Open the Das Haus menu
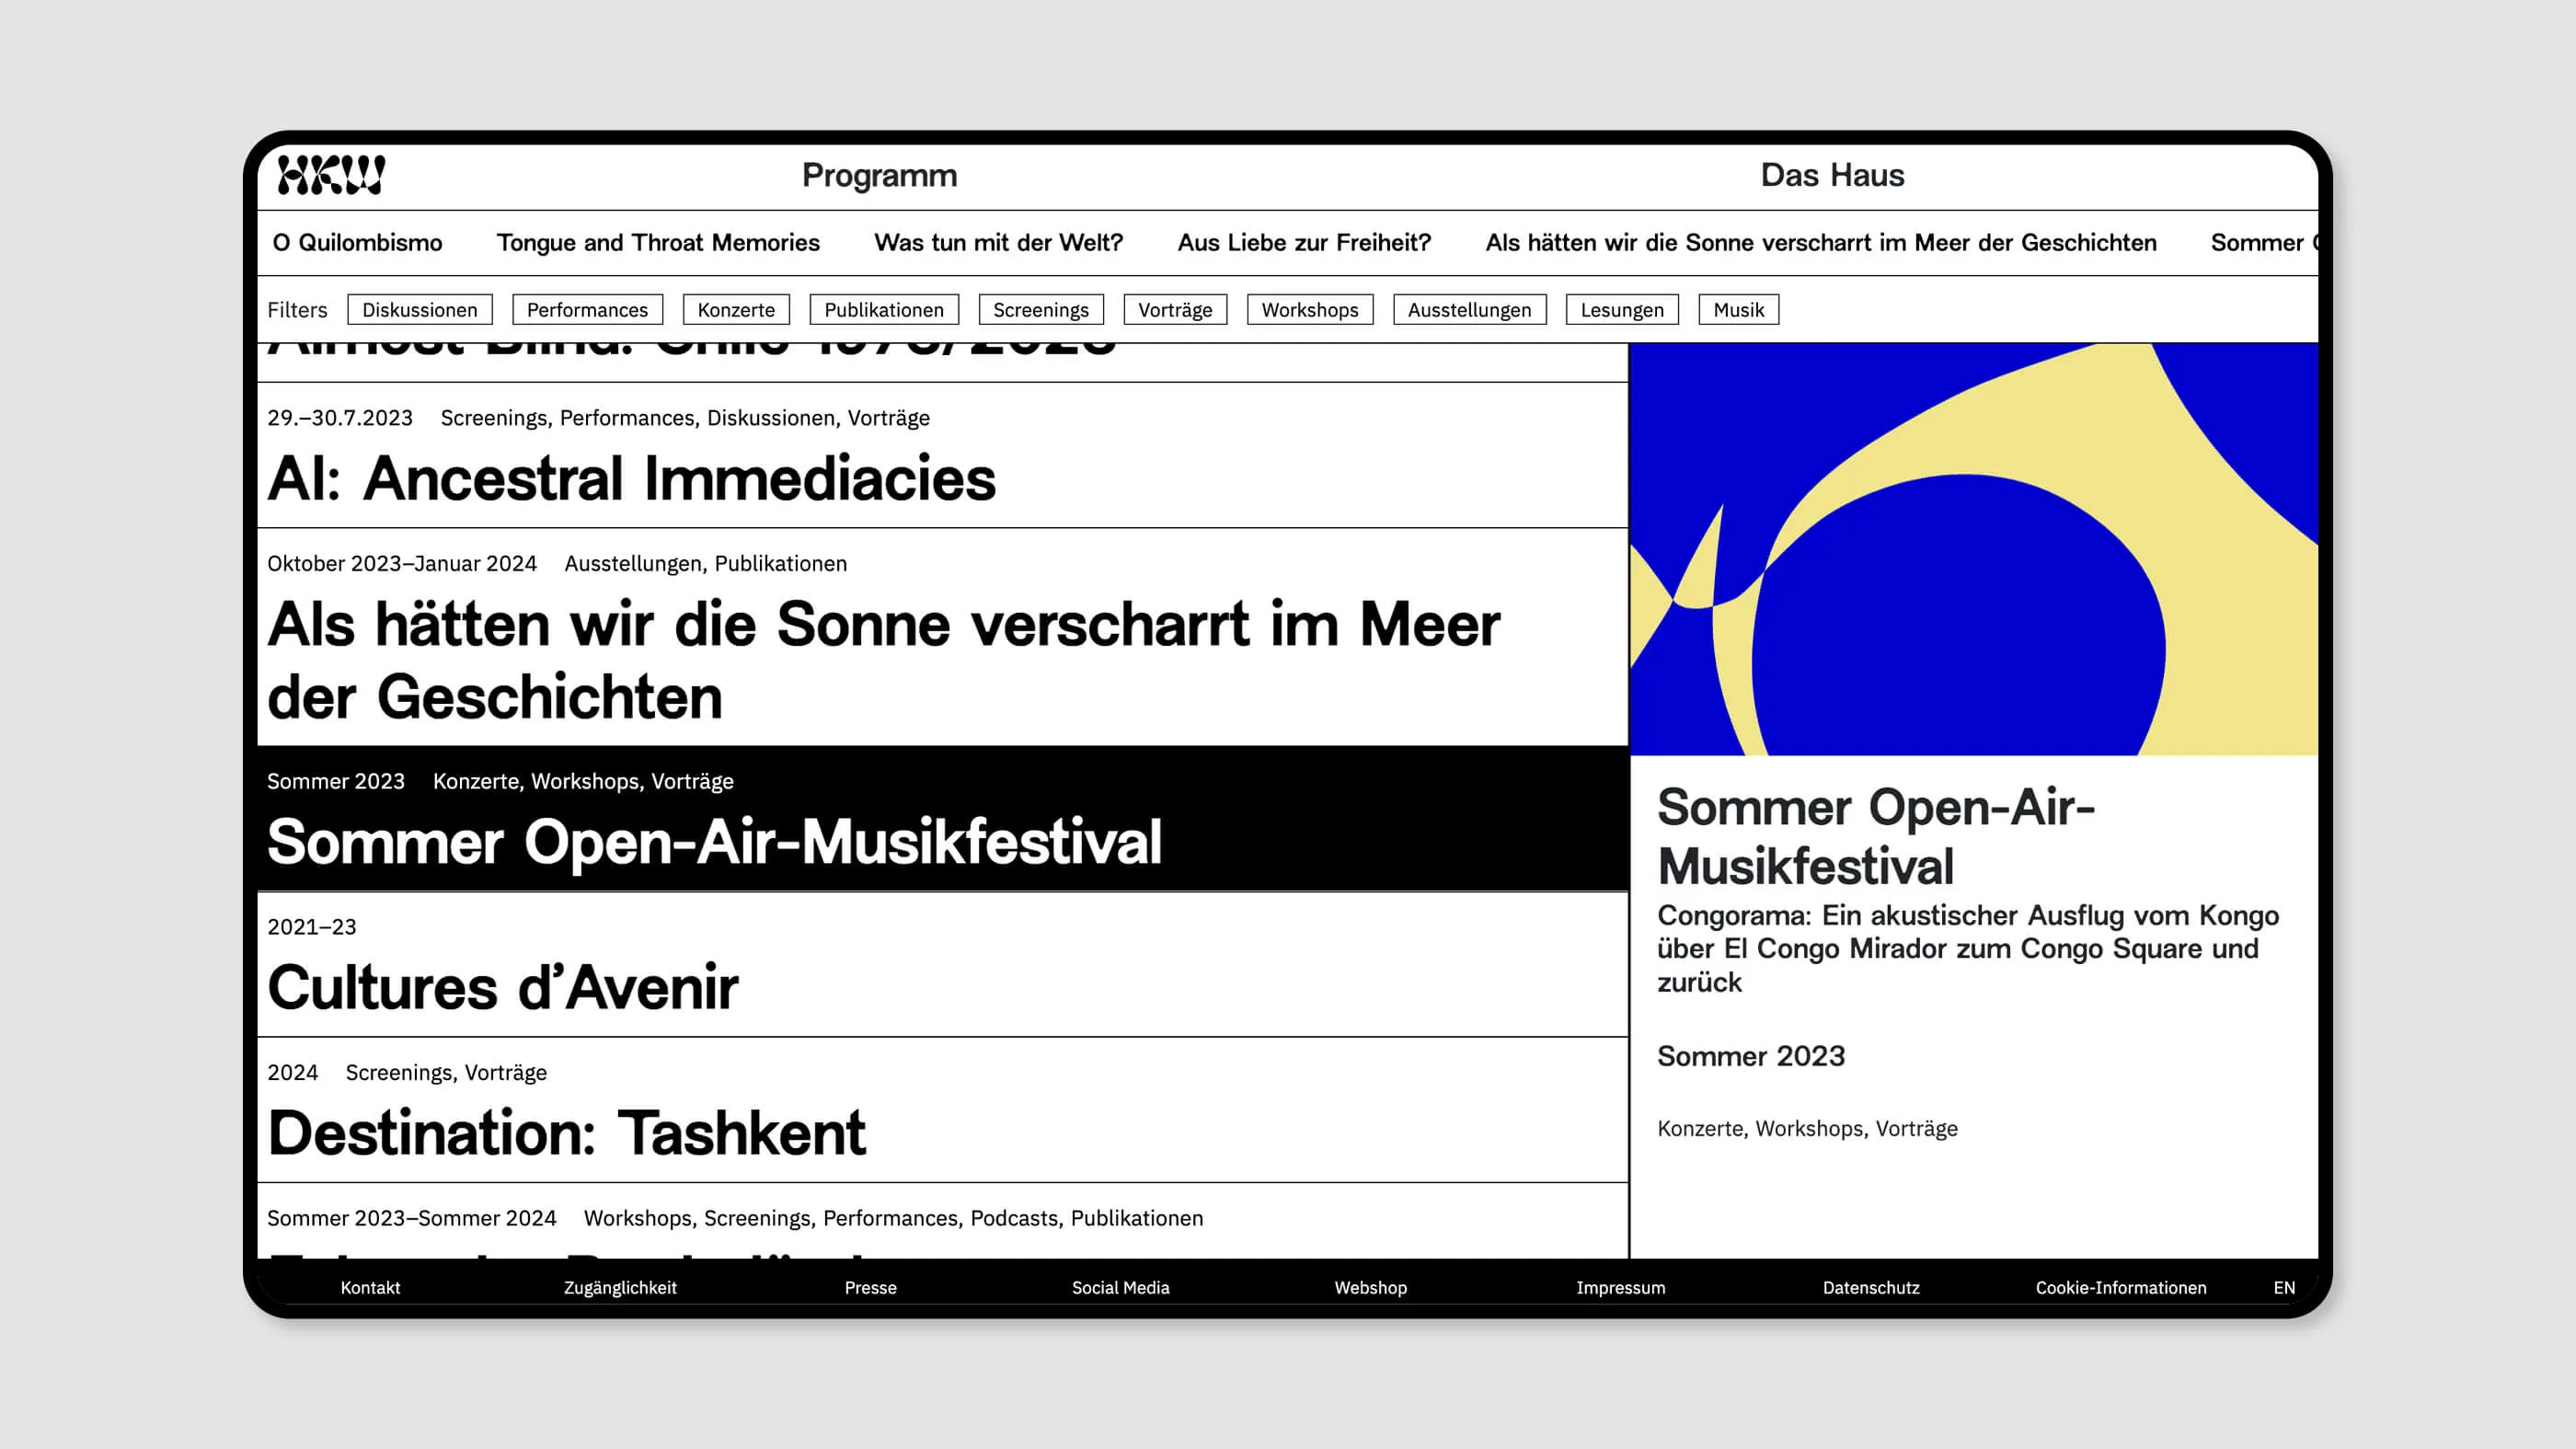2576x1449 pixels. (x=1832, y=175)
